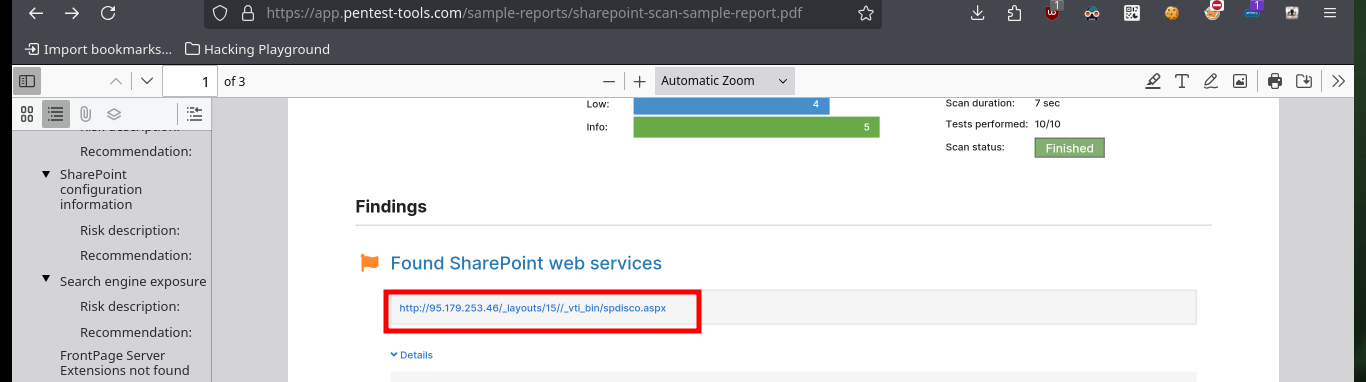The width and height of the screenshot is (1366, 382).
Task: Zoom out with minus button
Action: (x=608, y=81)
